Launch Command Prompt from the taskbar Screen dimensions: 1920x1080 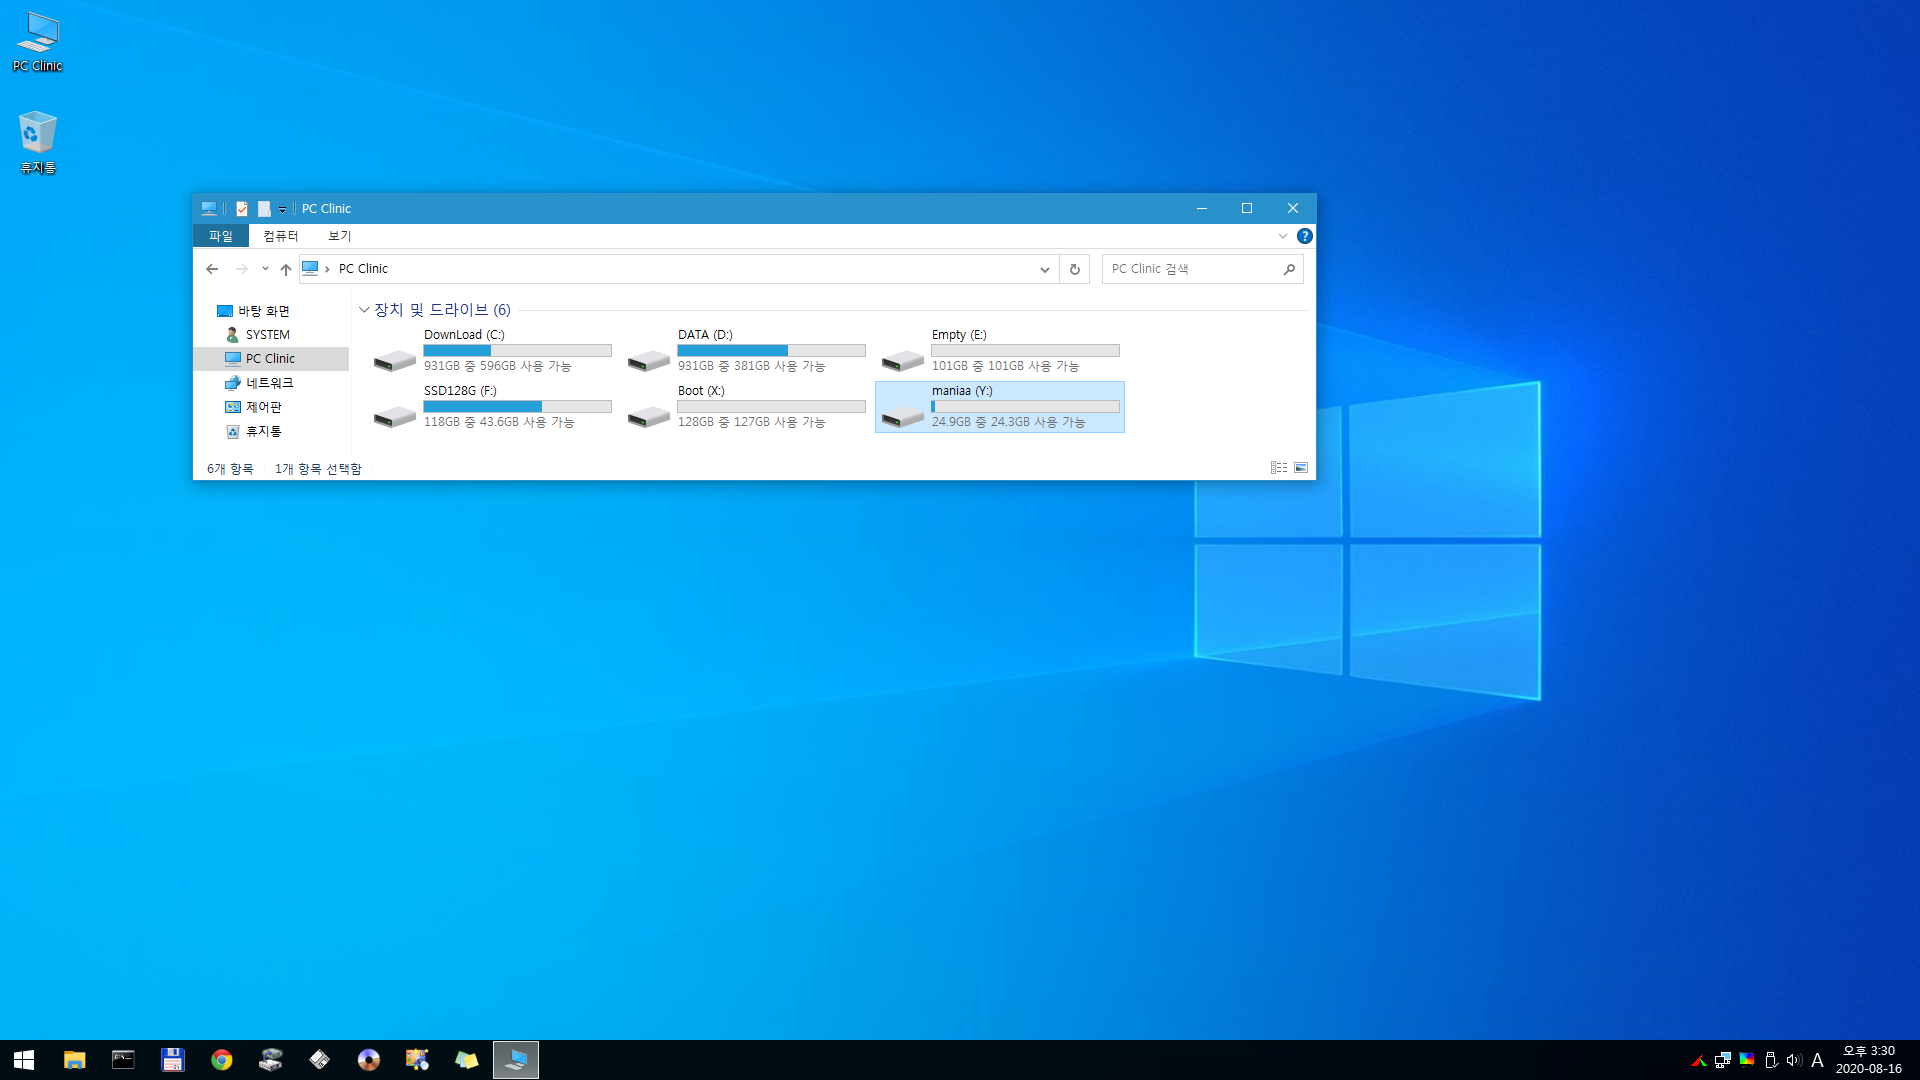click(x=123, y=1060)
